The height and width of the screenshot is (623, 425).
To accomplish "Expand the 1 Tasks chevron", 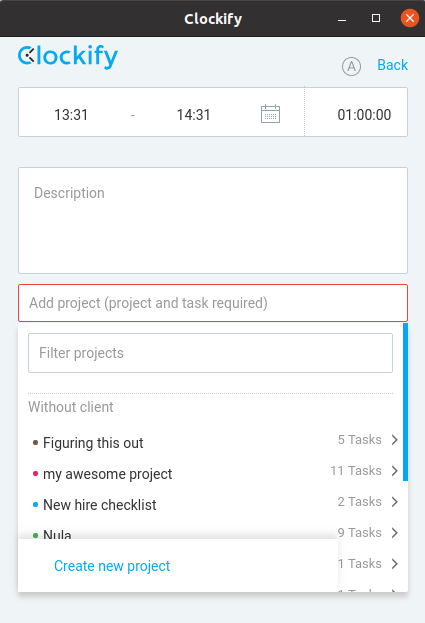I will [x=394, y=564].
